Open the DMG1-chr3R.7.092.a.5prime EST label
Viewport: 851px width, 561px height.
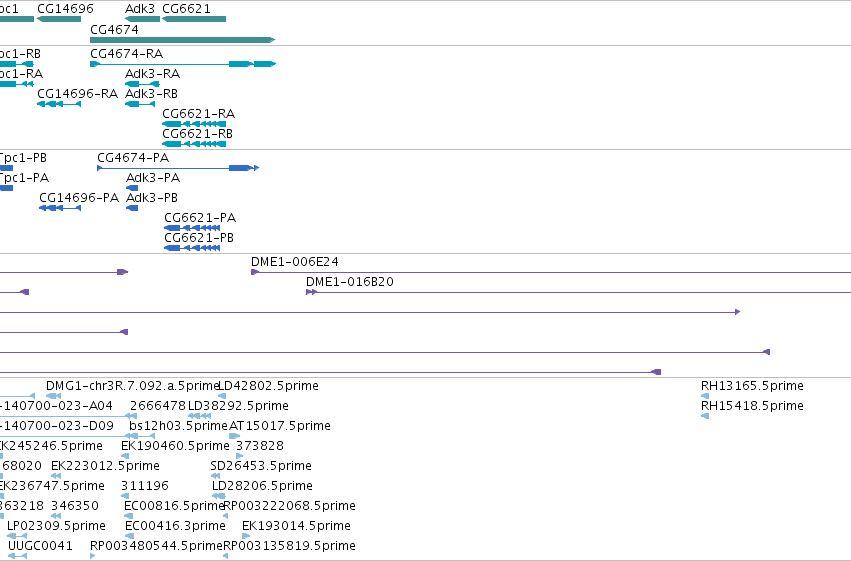point(132,386)
